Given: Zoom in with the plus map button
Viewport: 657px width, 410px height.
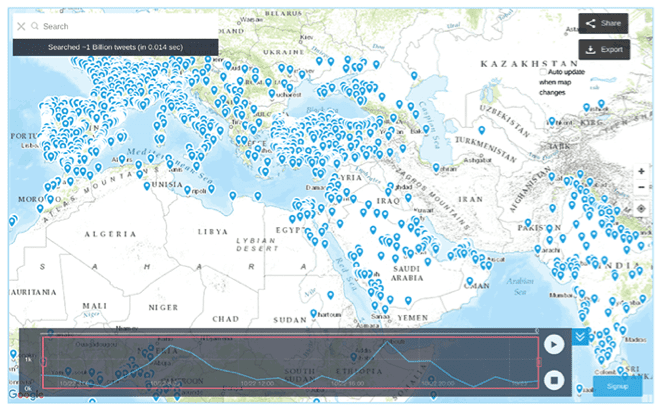Looking at the screenshot, I should (x=641, y=171).
